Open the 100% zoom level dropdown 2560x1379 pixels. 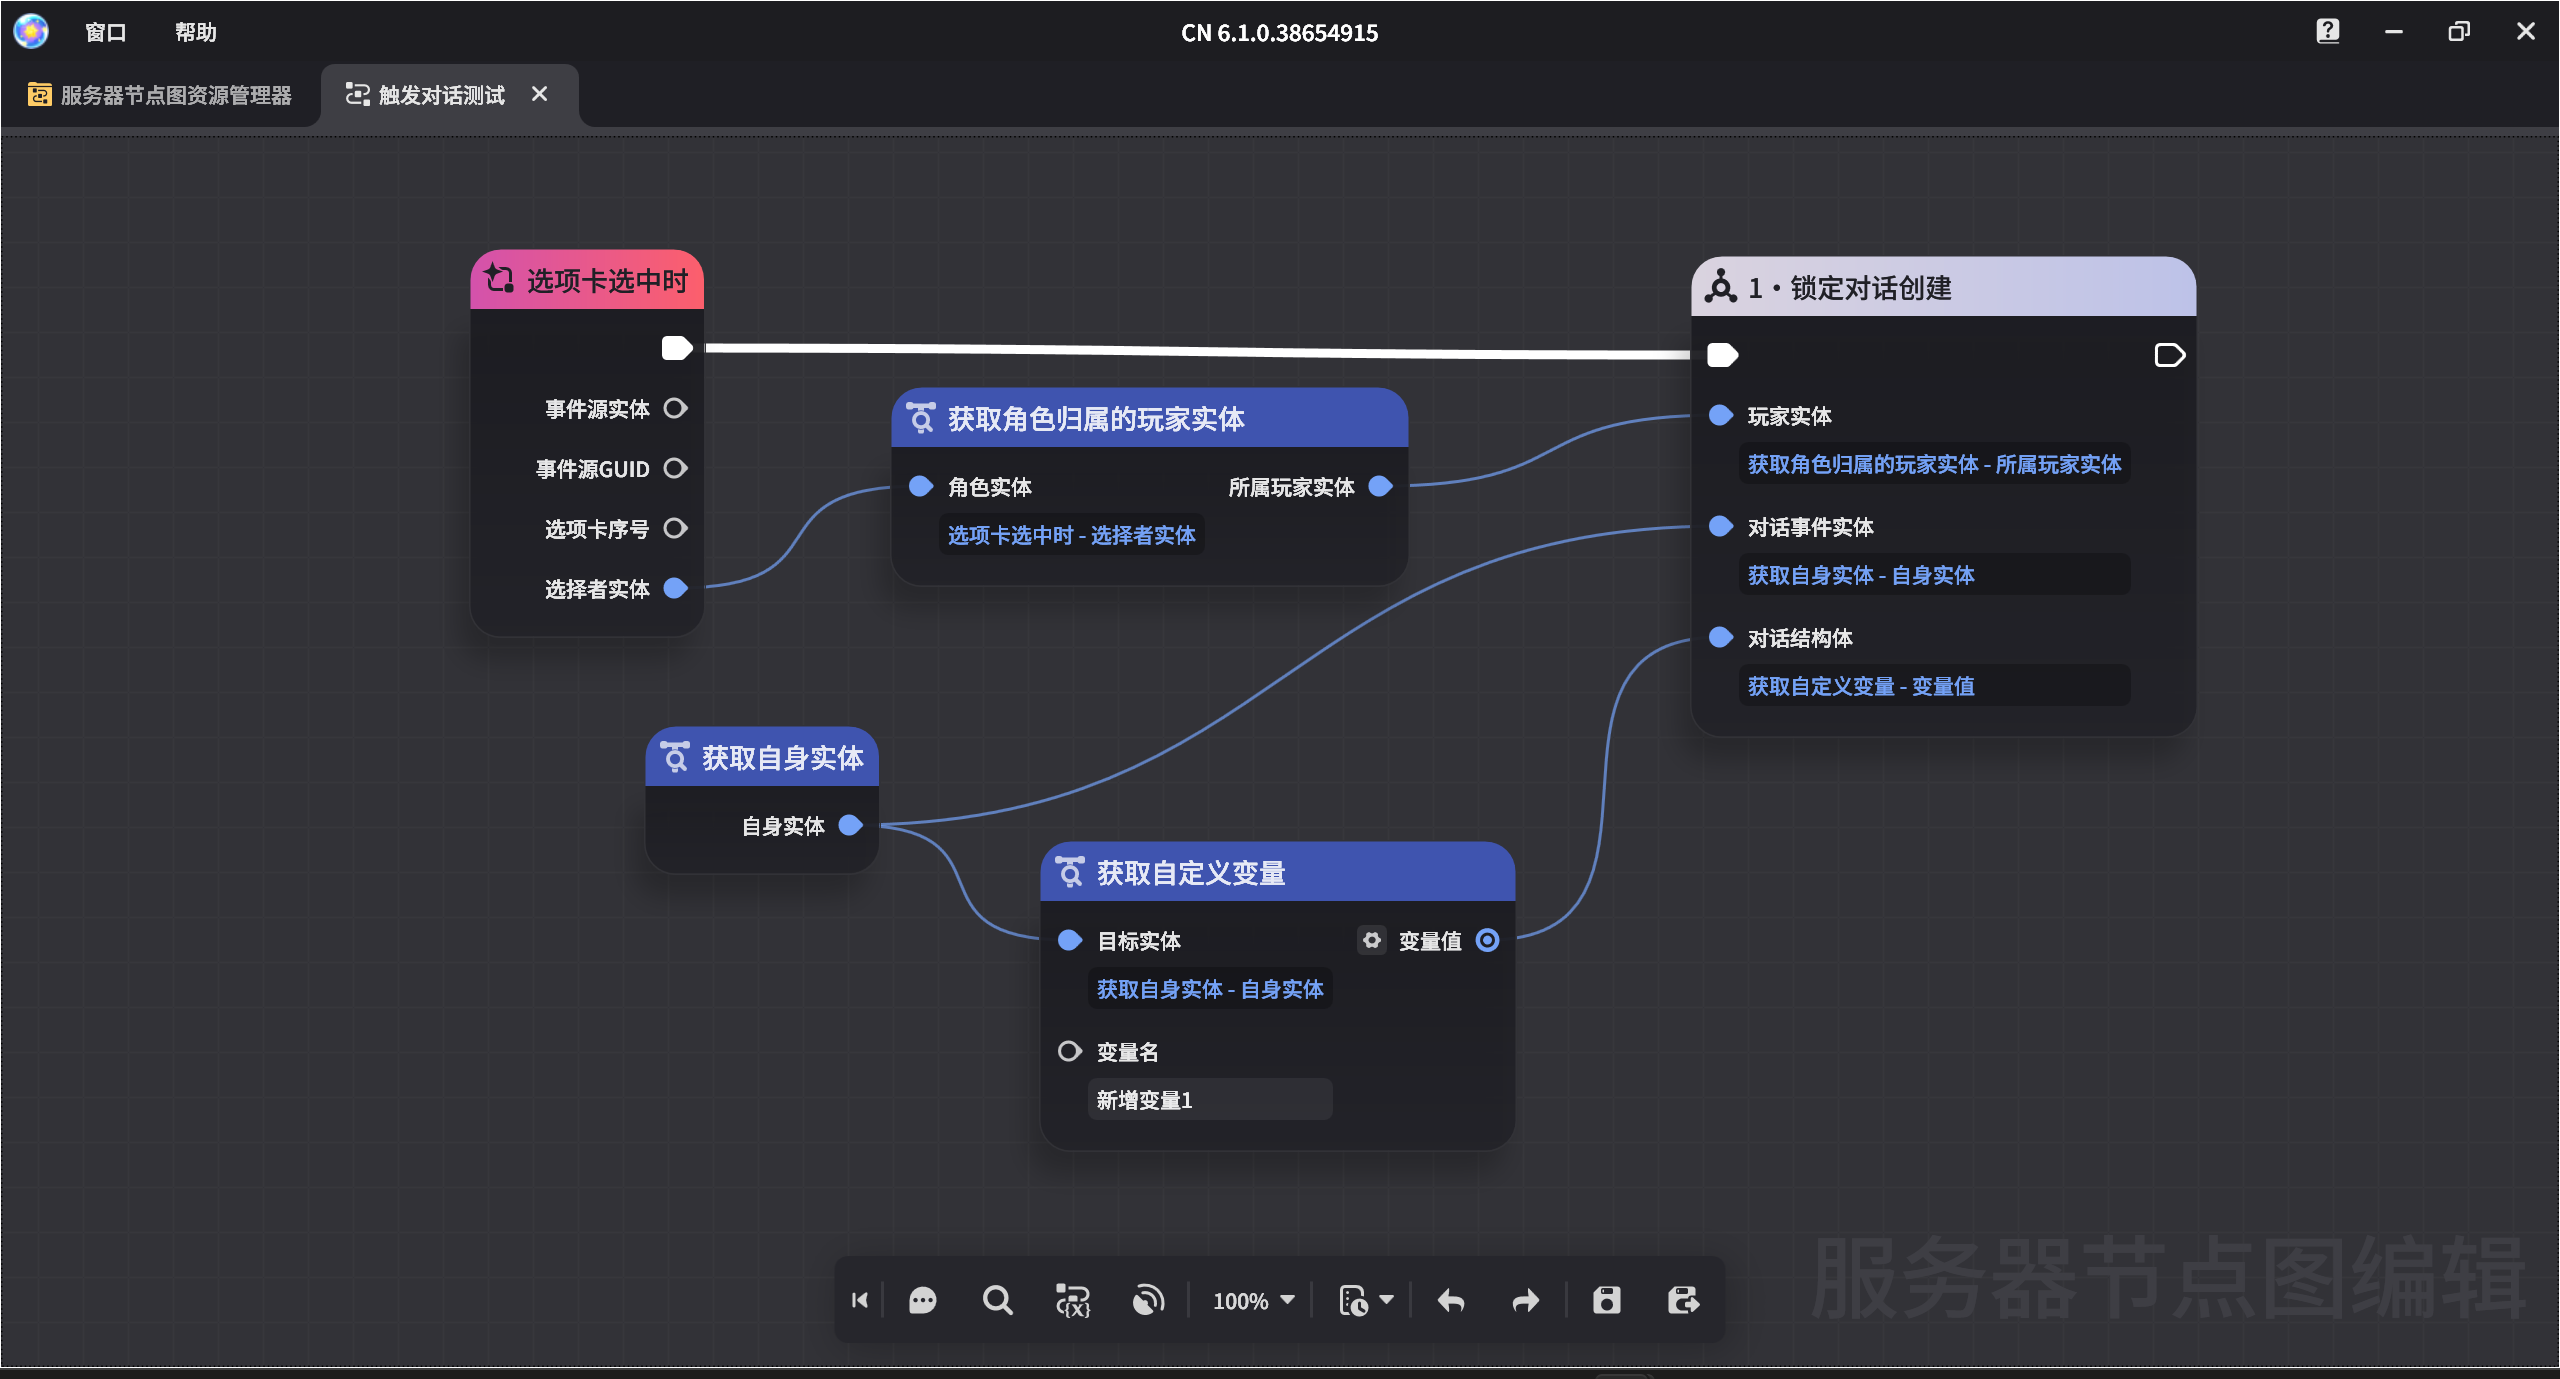pyautogui.click(x=1254, y=1300)
